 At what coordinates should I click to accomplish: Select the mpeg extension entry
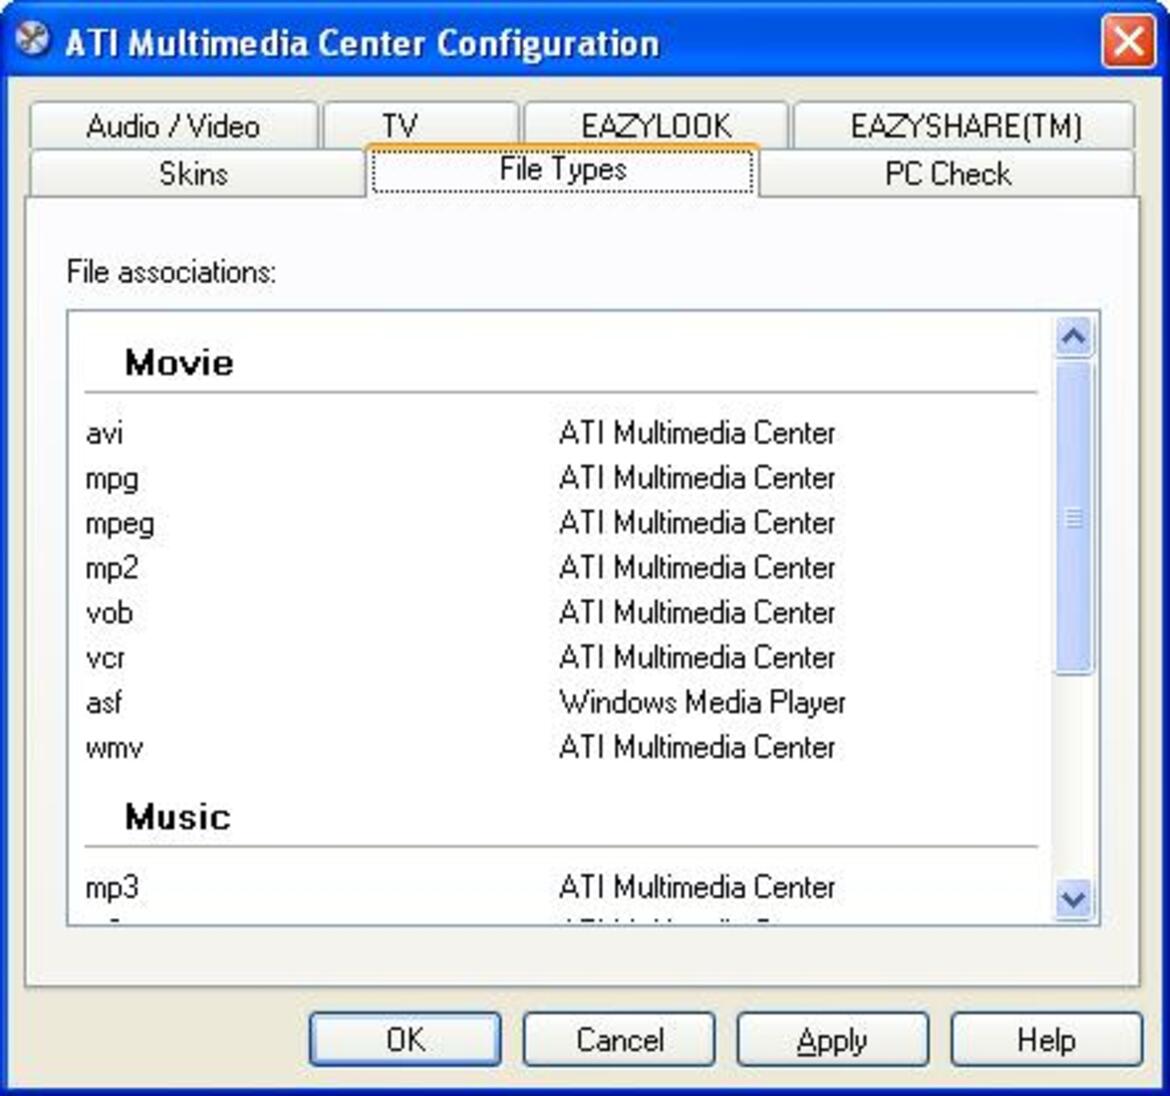120,524
